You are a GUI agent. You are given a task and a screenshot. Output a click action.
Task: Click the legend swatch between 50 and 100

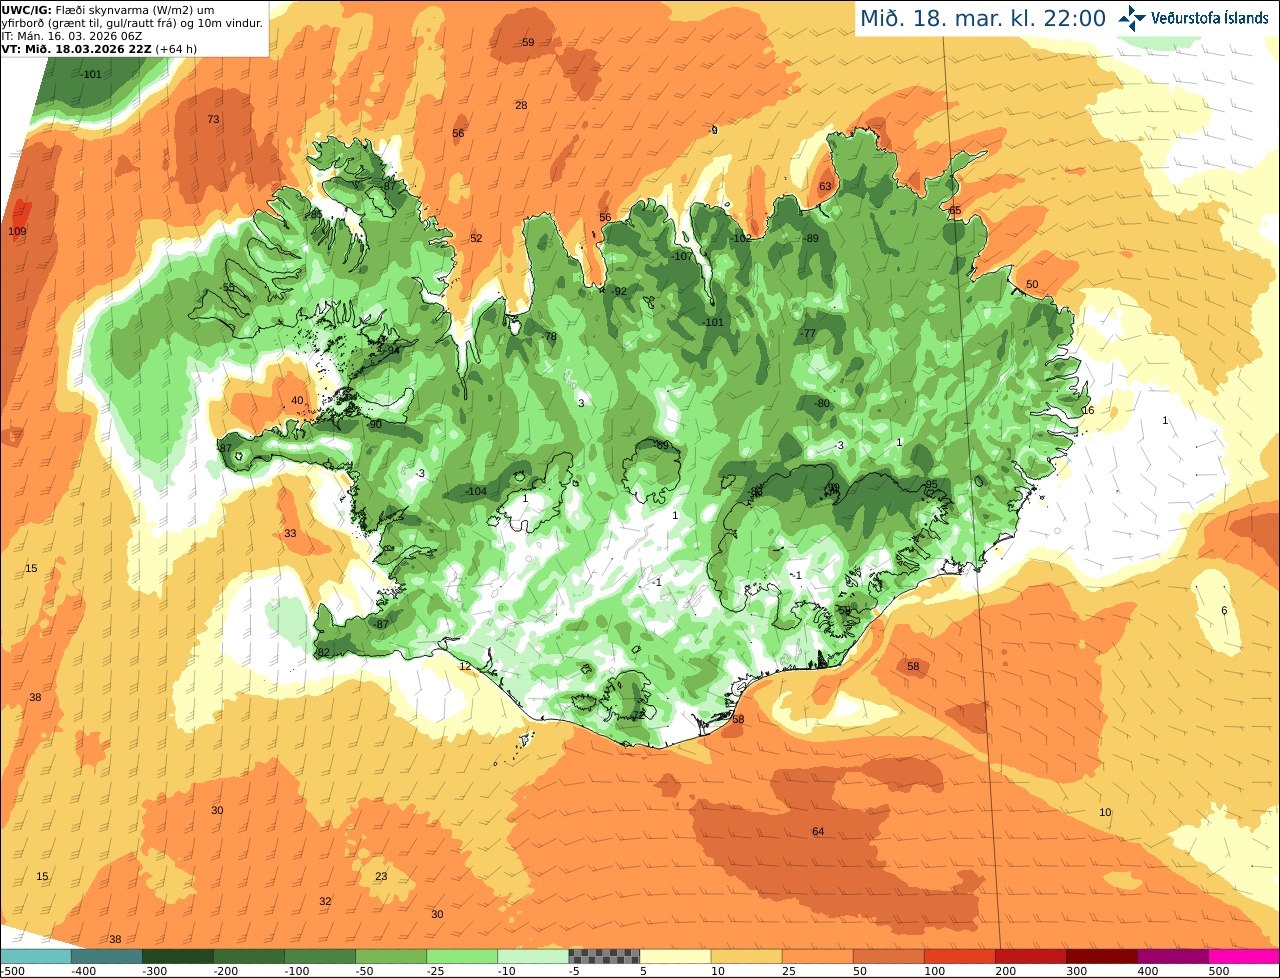pyautogui.click(x=888, y=956)
